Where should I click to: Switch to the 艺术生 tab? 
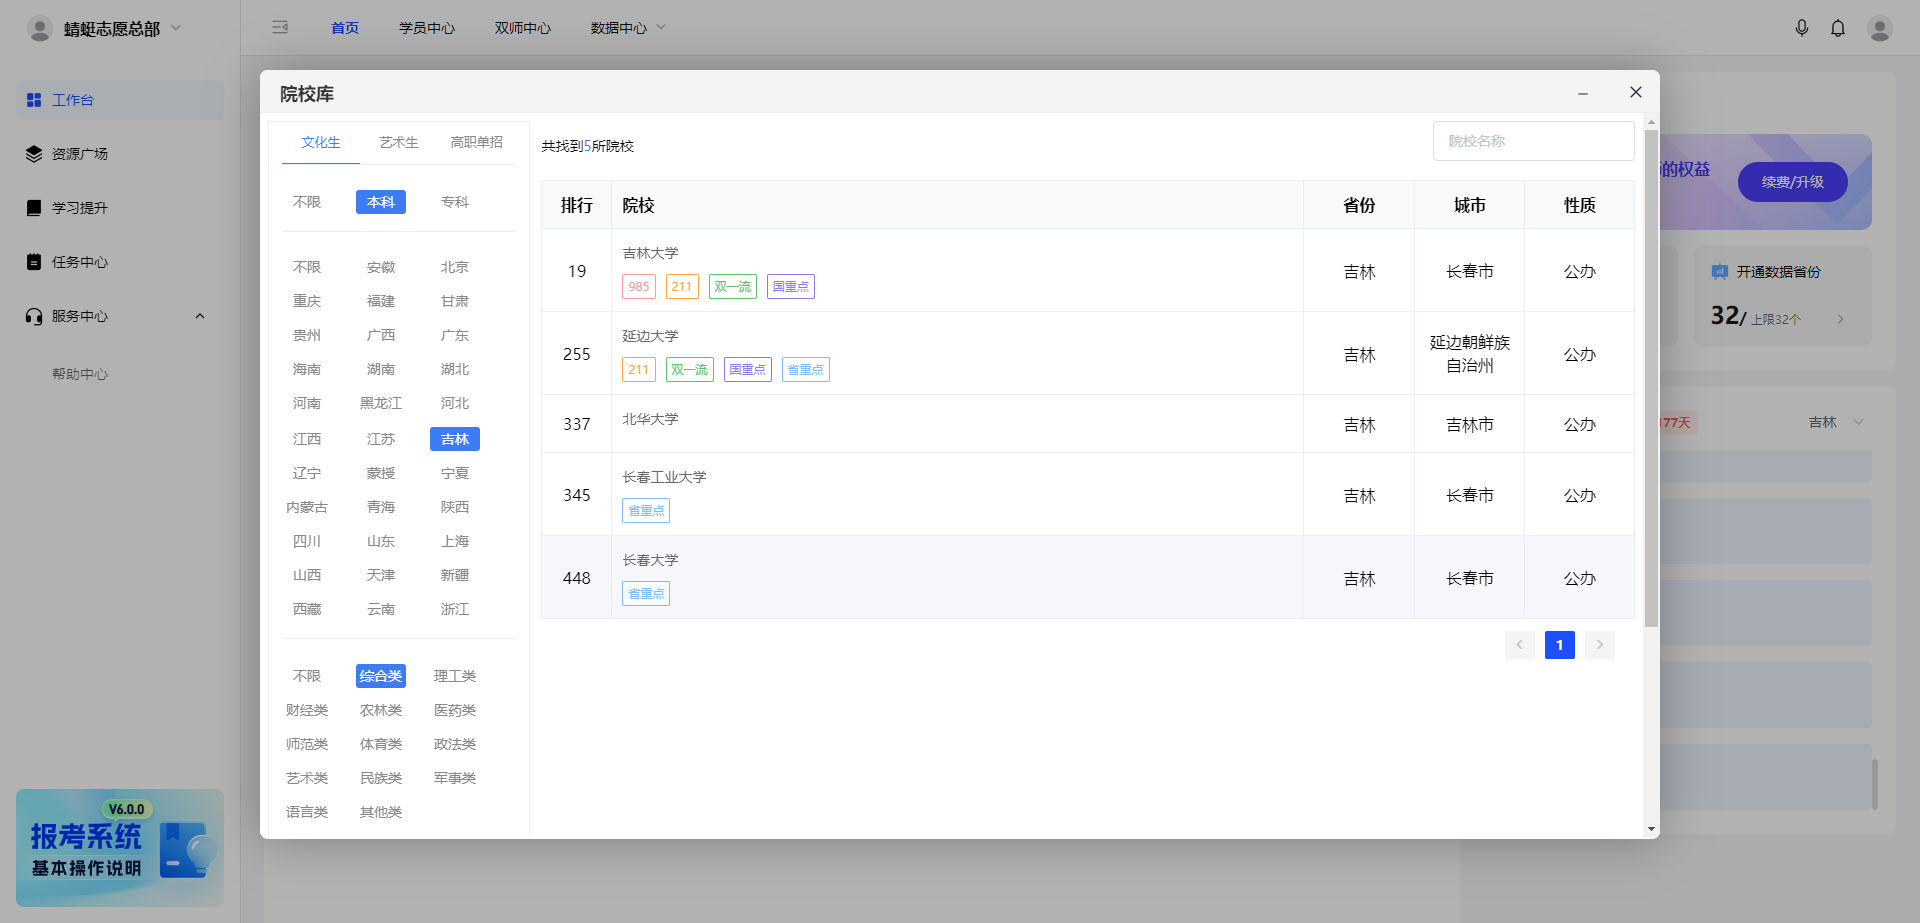[x=398, y=142]
